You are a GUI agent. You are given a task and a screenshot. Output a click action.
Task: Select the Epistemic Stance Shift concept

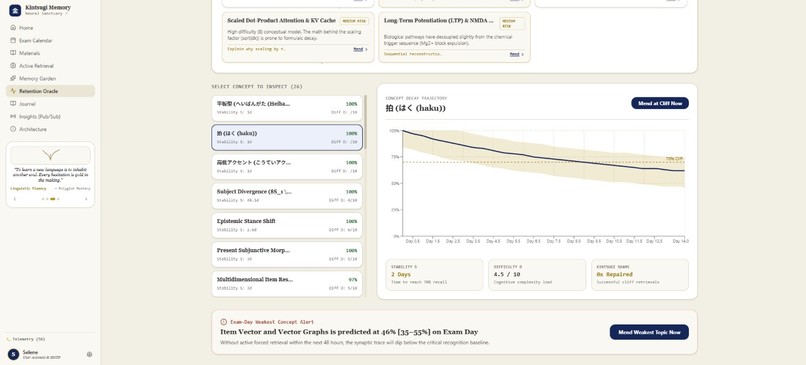click(x=287, y=225)
